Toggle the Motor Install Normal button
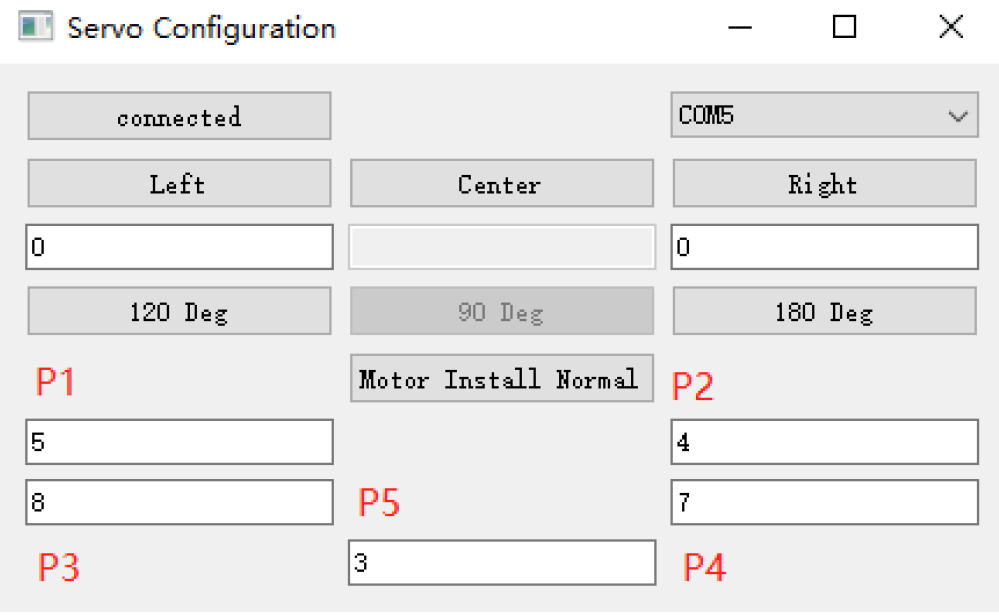 [x=501, y=379]
